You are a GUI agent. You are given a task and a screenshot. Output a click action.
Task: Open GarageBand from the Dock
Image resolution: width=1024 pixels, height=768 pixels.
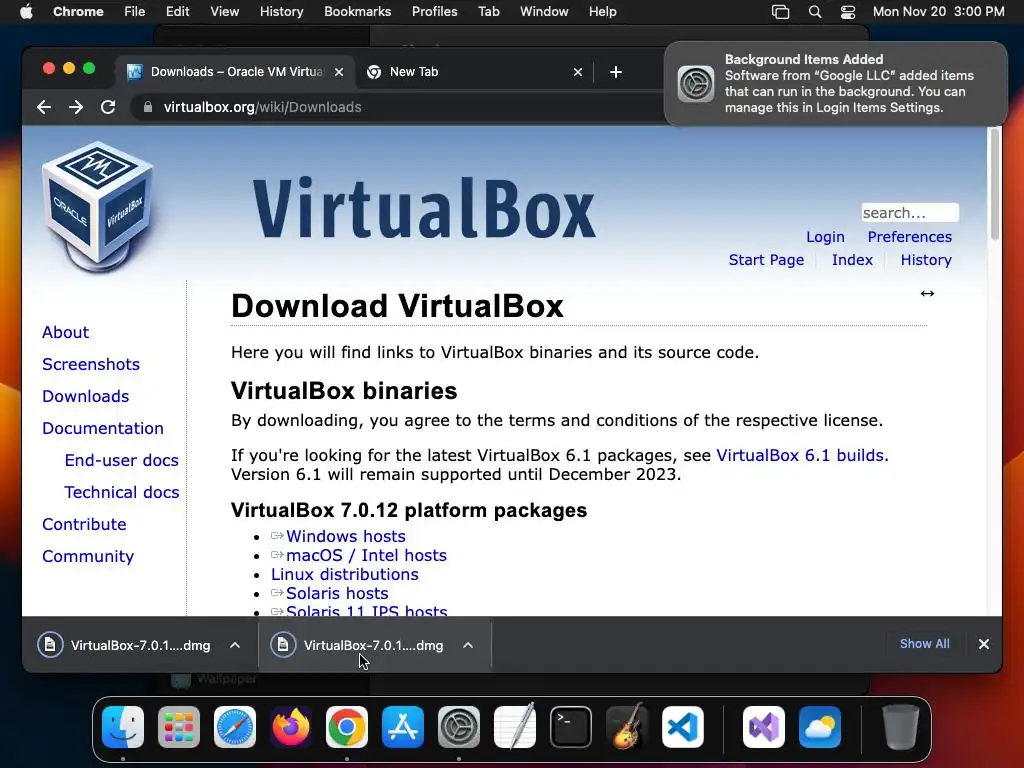[627, 727]
